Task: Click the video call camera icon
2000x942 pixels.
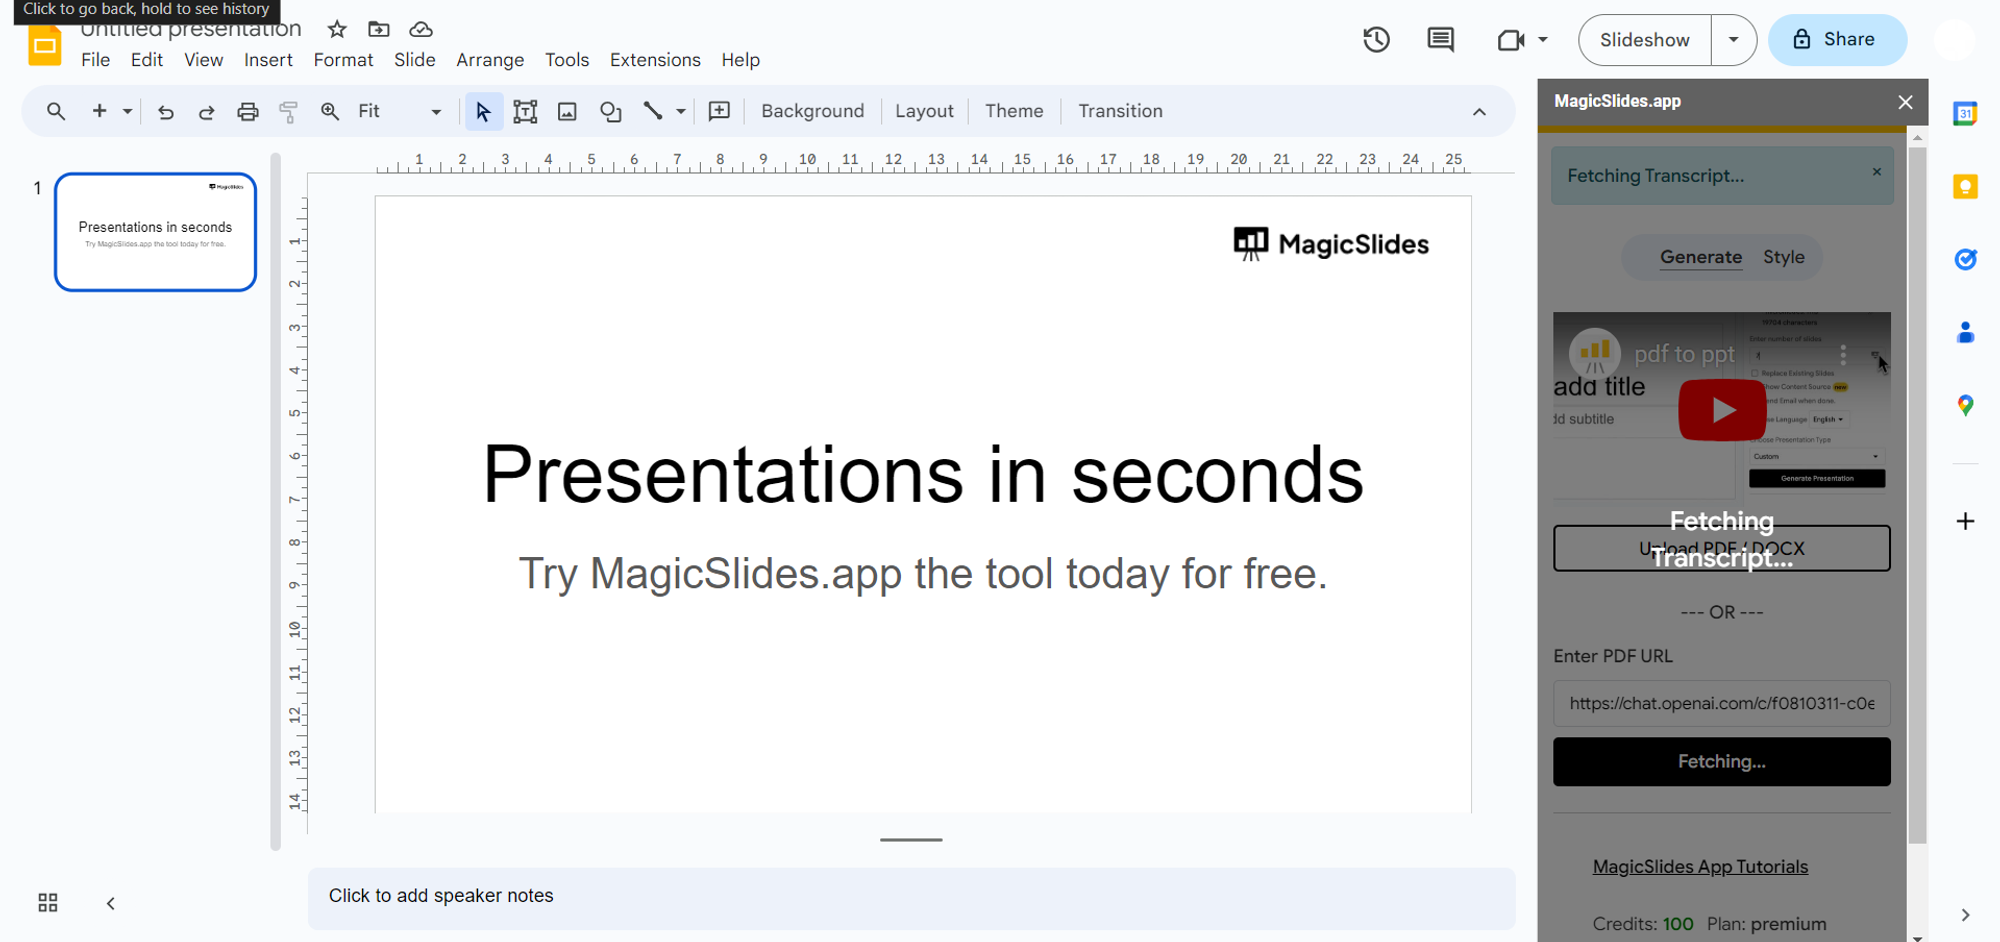Action: click(1510, 40)
